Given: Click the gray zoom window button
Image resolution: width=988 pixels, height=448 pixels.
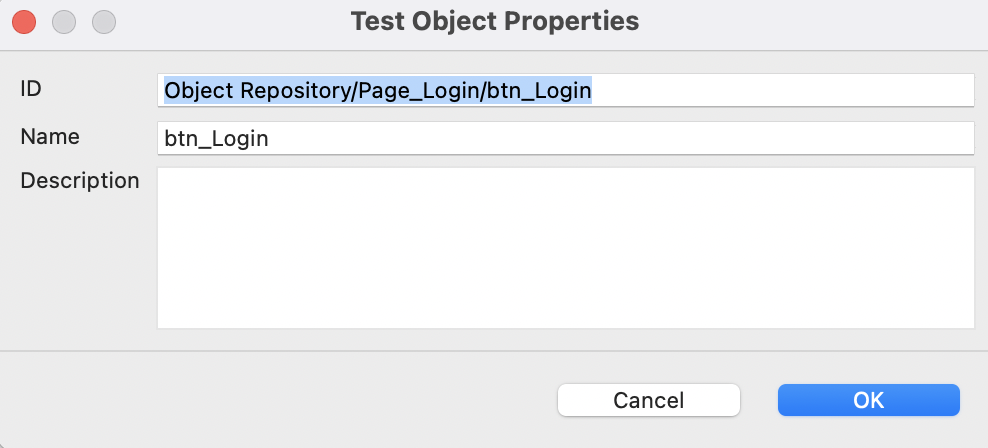Looking at the screenshot, I should [x=103, y=20].
